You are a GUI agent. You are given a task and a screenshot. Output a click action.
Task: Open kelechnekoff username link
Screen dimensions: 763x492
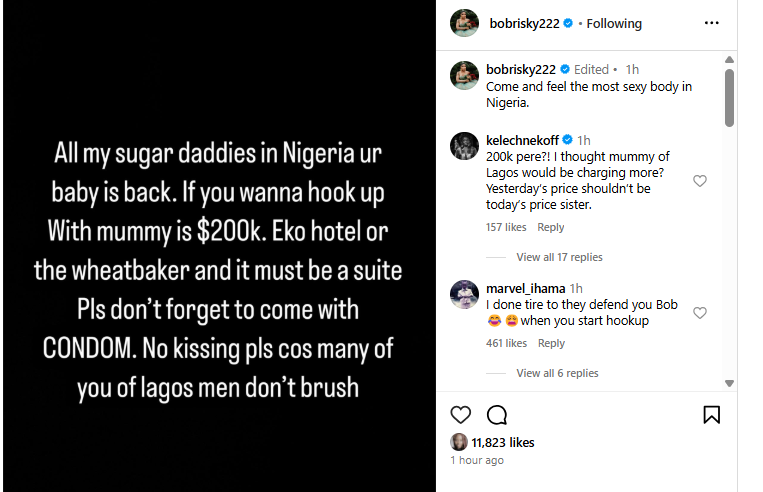tap(521, 140)
